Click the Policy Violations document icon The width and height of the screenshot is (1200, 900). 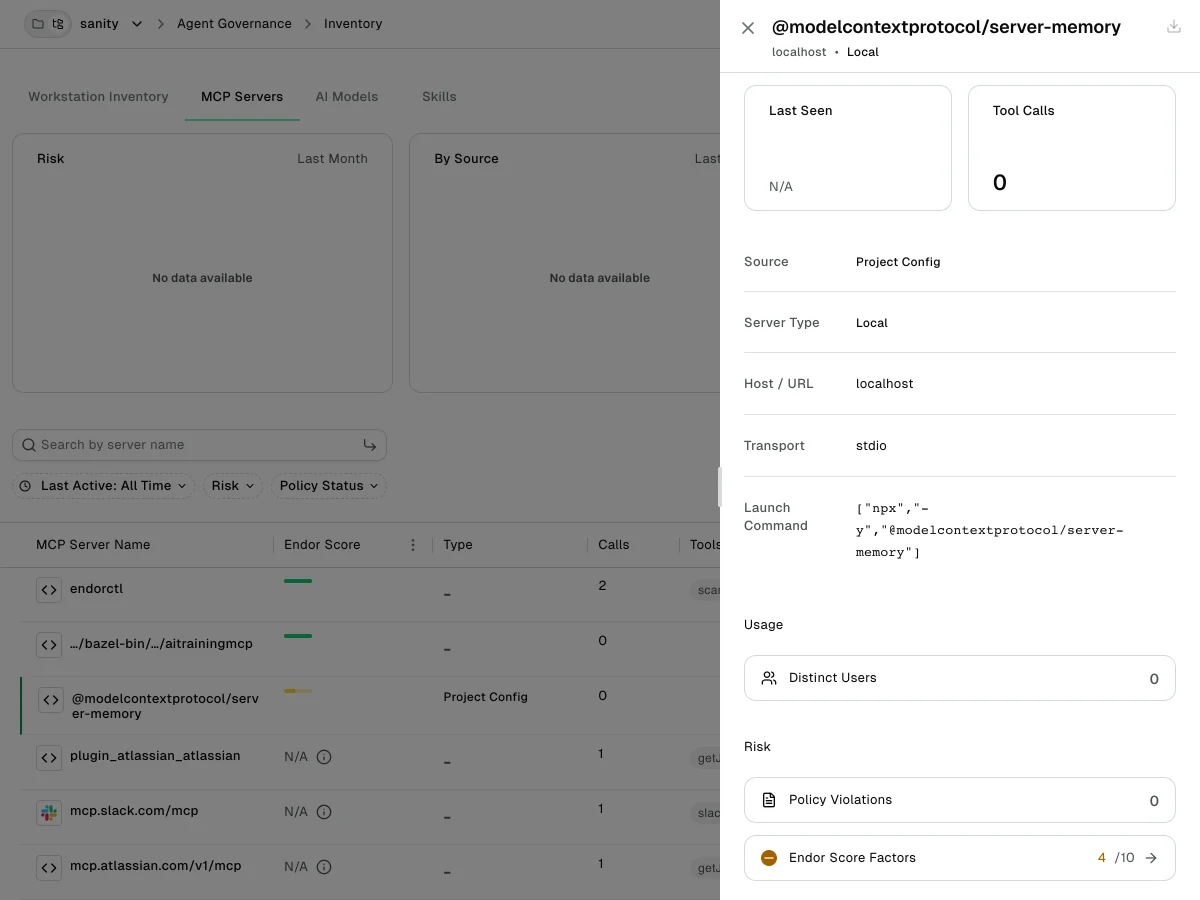(769, 800)
